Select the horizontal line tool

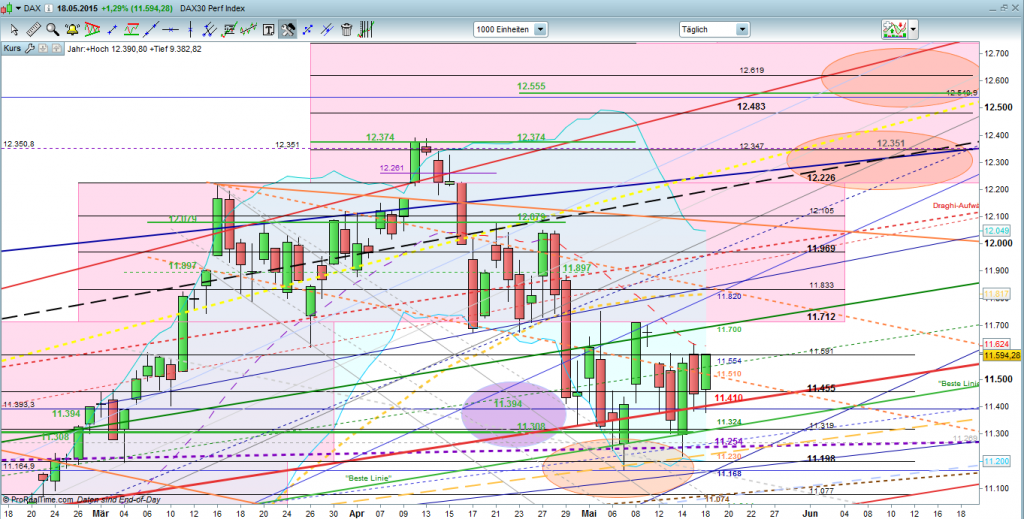(x=170, y=29)
